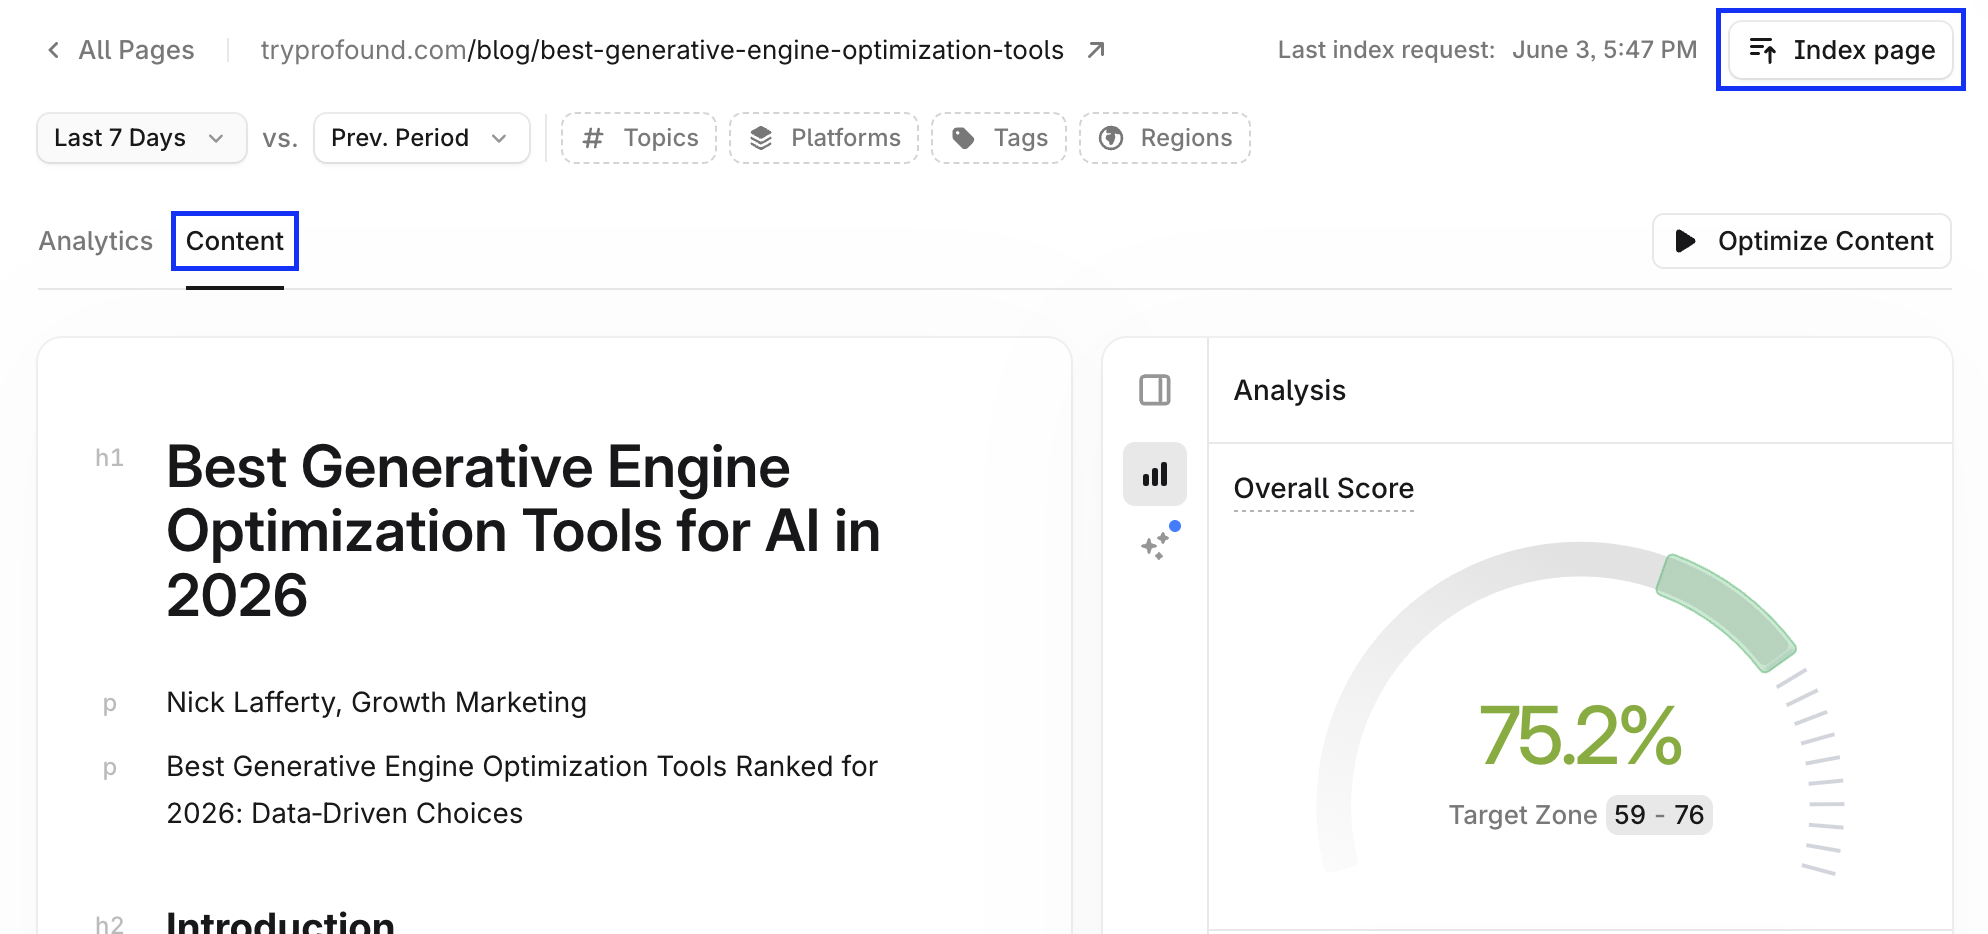Go back to All Pages
1988x934 pixels.
point(136,50)
